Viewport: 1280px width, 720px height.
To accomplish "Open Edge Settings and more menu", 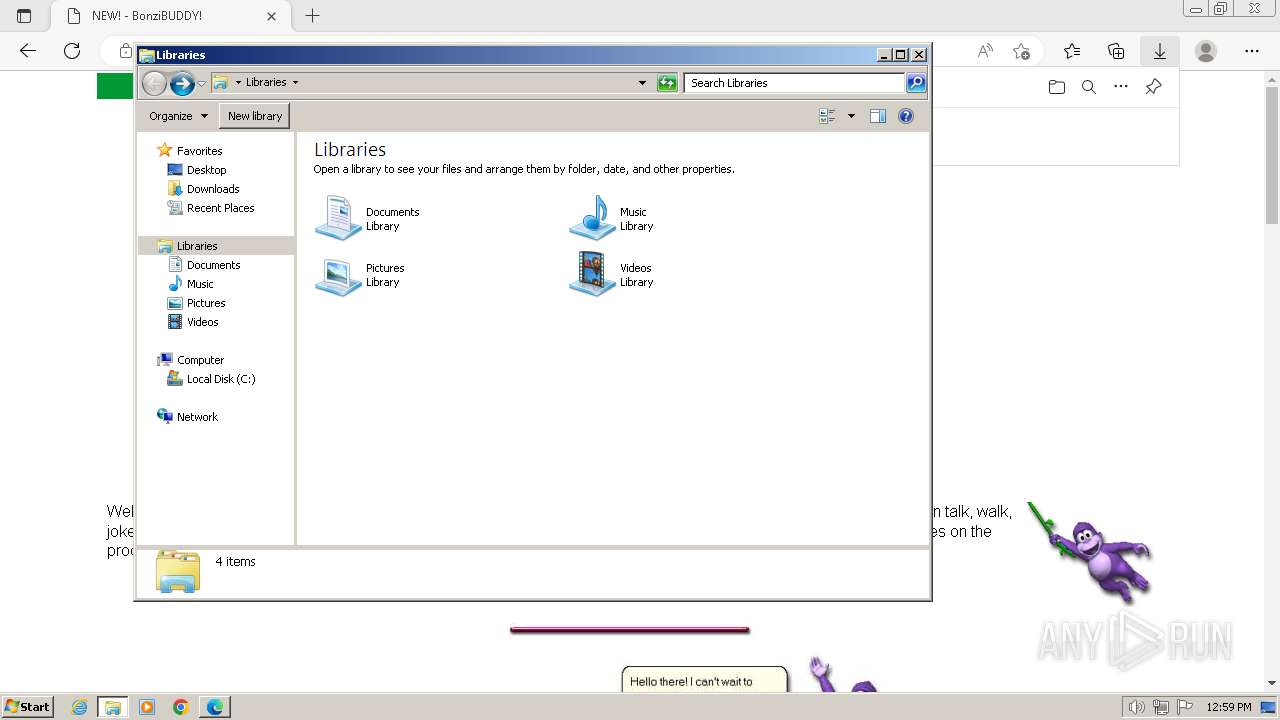I will (1252, 51).
